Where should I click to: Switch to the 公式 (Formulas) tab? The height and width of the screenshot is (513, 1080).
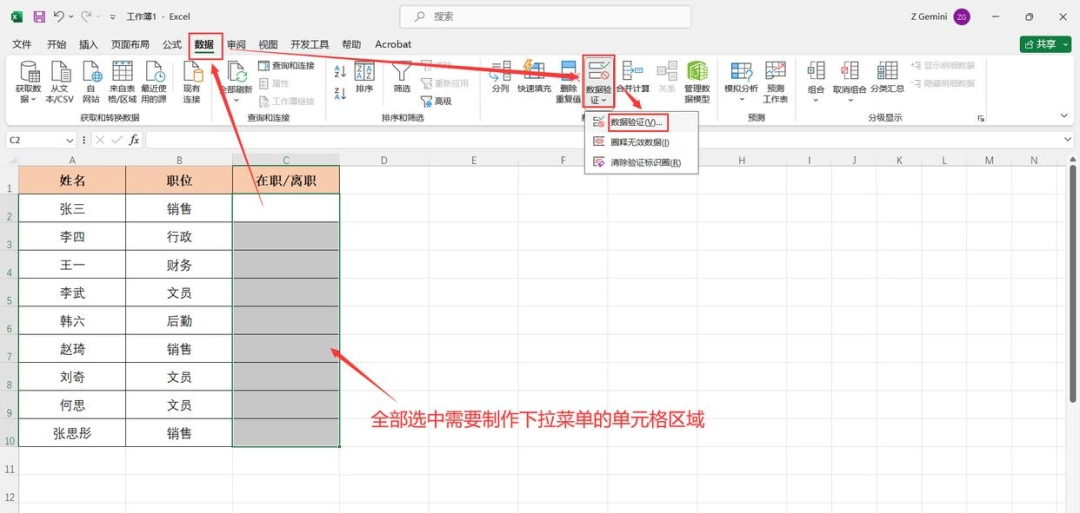pyautogui.click(x=172, y=44)
